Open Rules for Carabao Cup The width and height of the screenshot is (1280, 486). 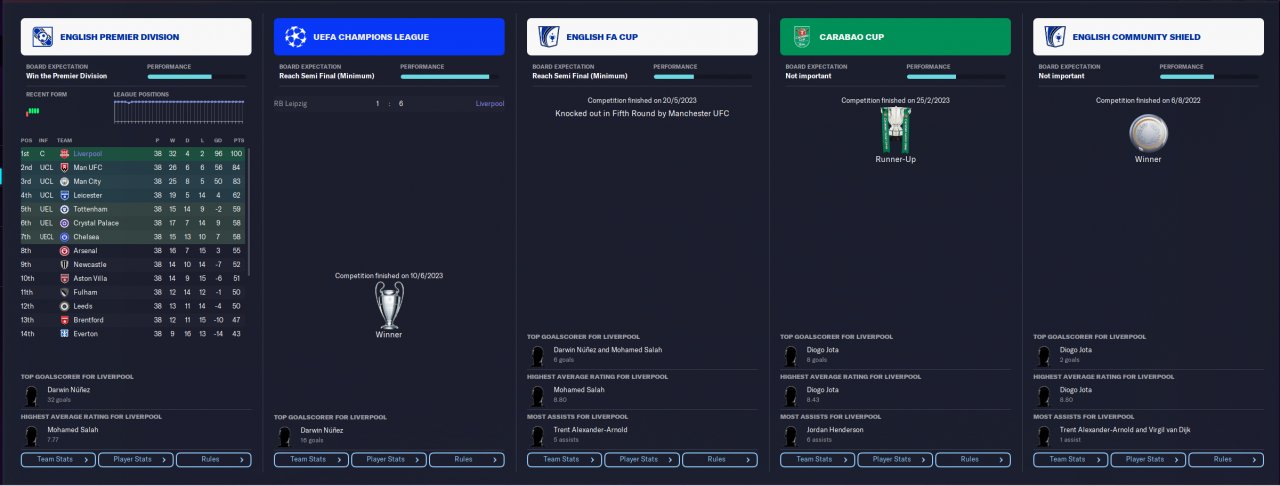(x=972, y=460)
